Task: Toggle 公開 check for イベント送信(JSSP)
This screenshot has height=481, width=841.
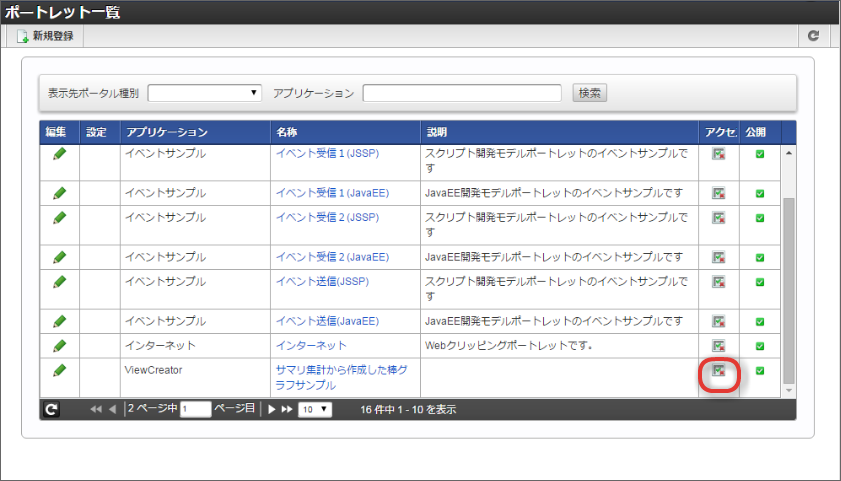Action: click(760, 282)
